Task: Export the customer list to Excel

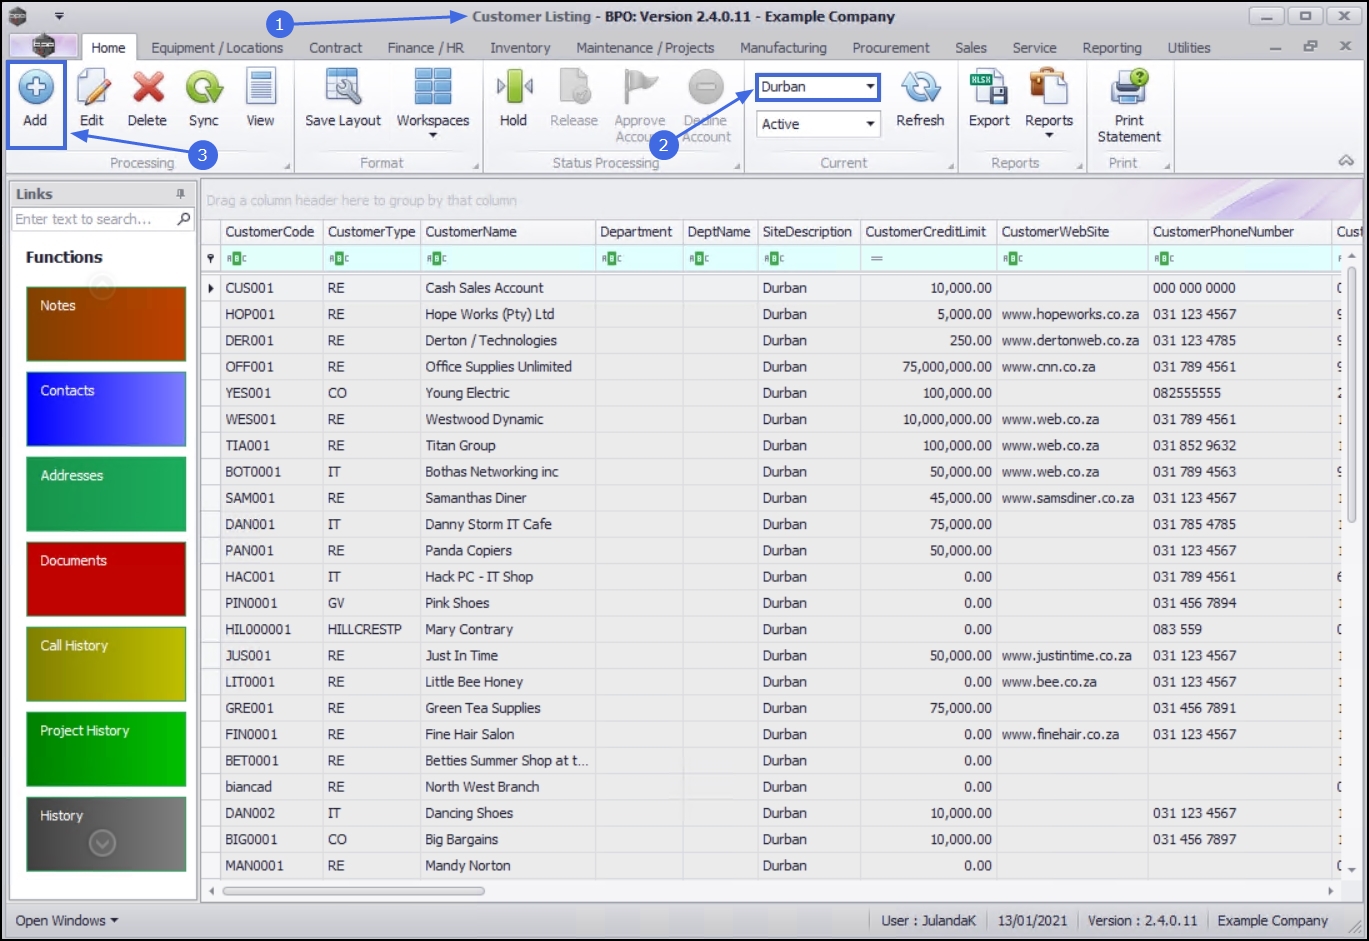Action: coord(989,90)
